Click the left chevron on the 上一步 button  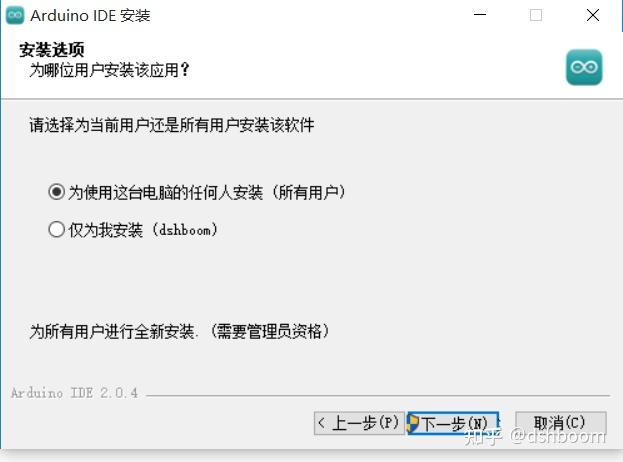322,423
